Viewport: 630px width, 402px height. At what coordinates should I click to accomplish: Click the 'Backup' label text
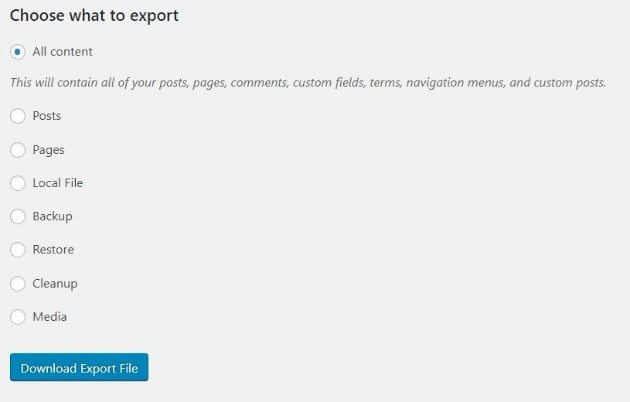pyautogui.click(x=52, y=216)
